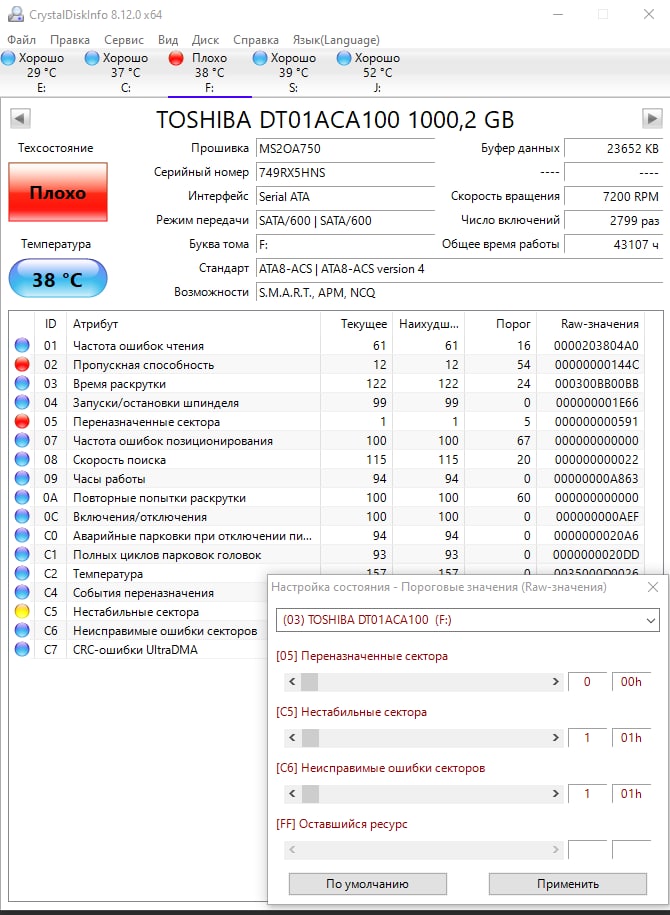Open the Справка menu
The height and width of the screenshot is (915, 670).
tap(256, 40)
